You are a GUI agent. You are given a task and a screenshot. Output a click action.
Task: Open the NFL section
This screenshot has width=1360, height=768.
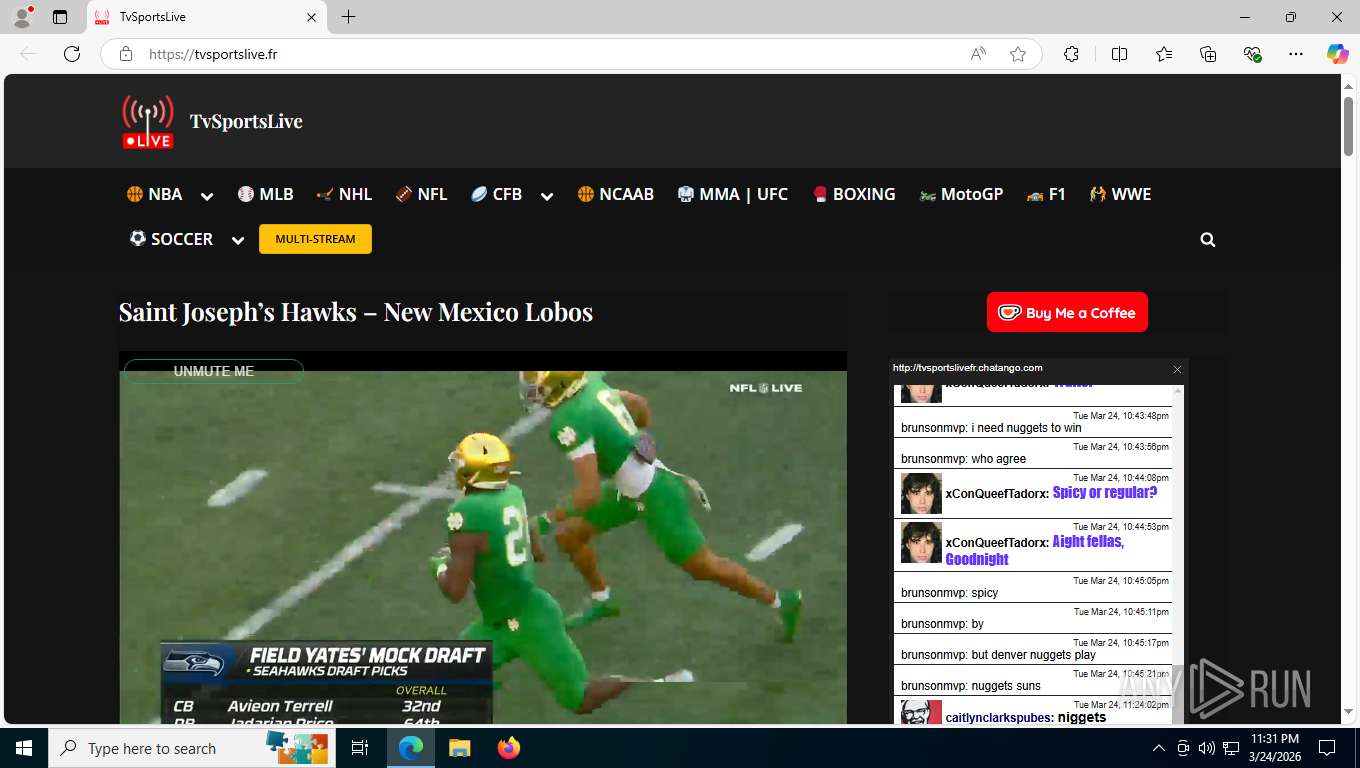tap(421, 194)
